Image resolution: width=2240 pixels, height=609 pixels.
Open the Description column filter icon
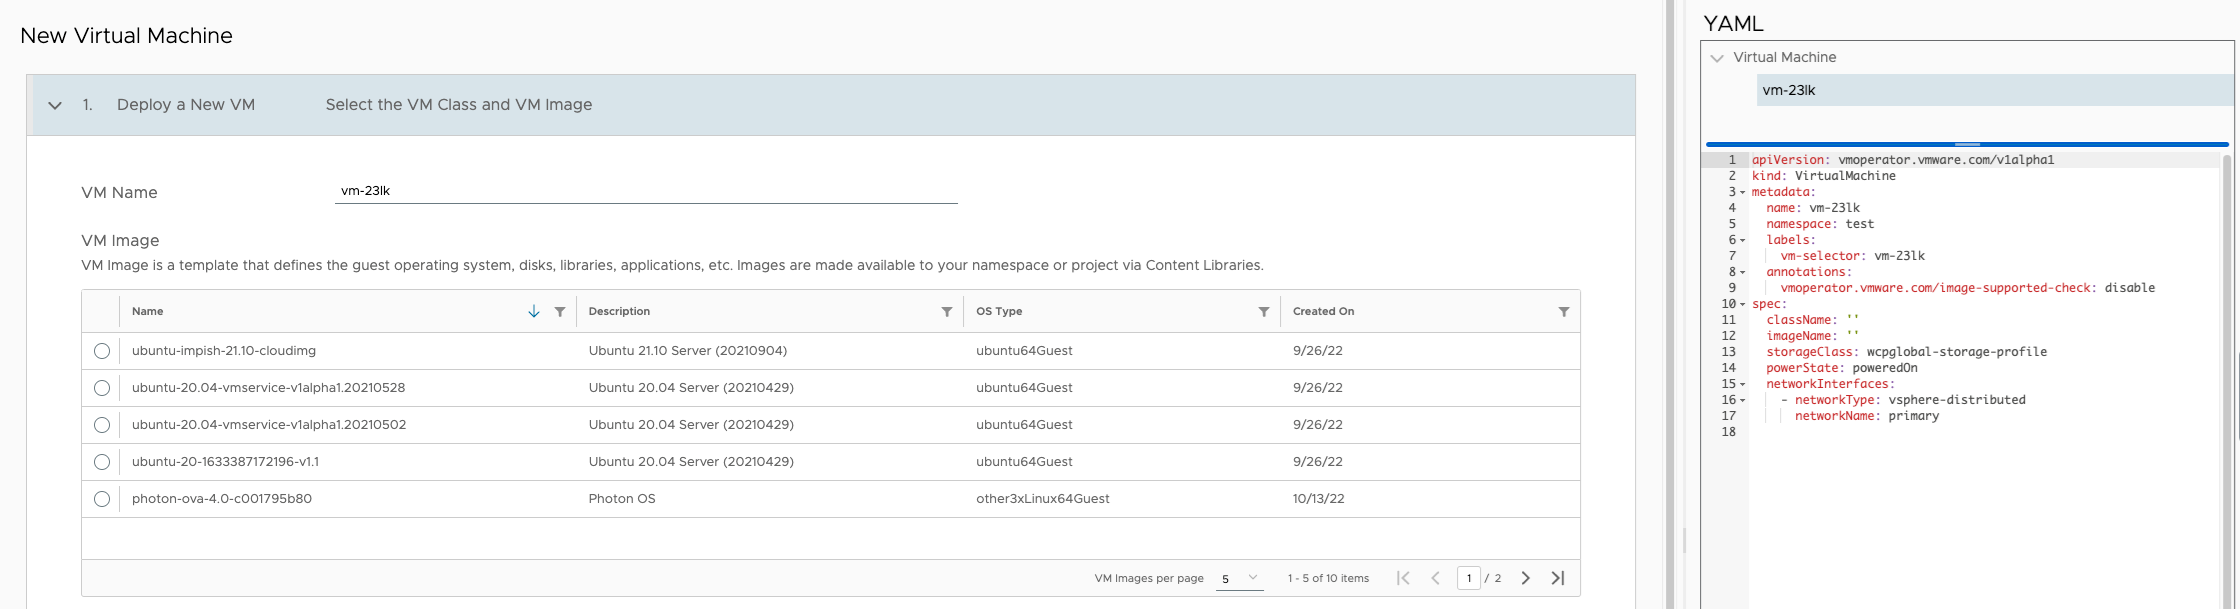[947, 312]
